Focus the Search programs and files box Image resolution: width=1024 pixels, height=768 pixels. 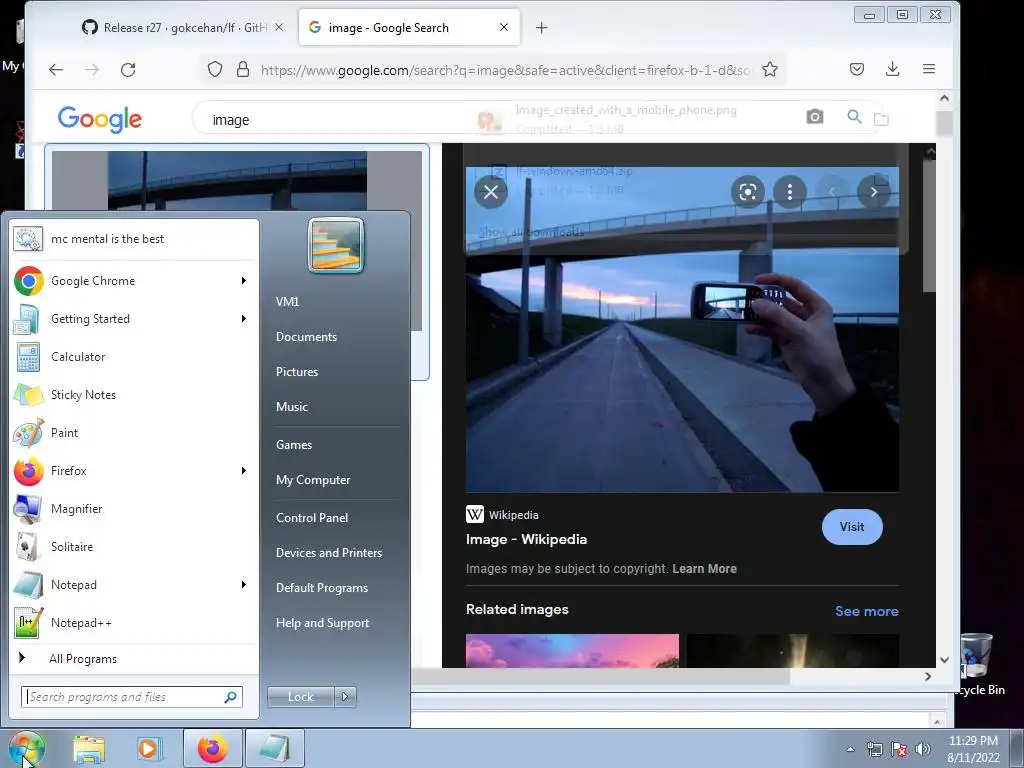click(131, 697)
